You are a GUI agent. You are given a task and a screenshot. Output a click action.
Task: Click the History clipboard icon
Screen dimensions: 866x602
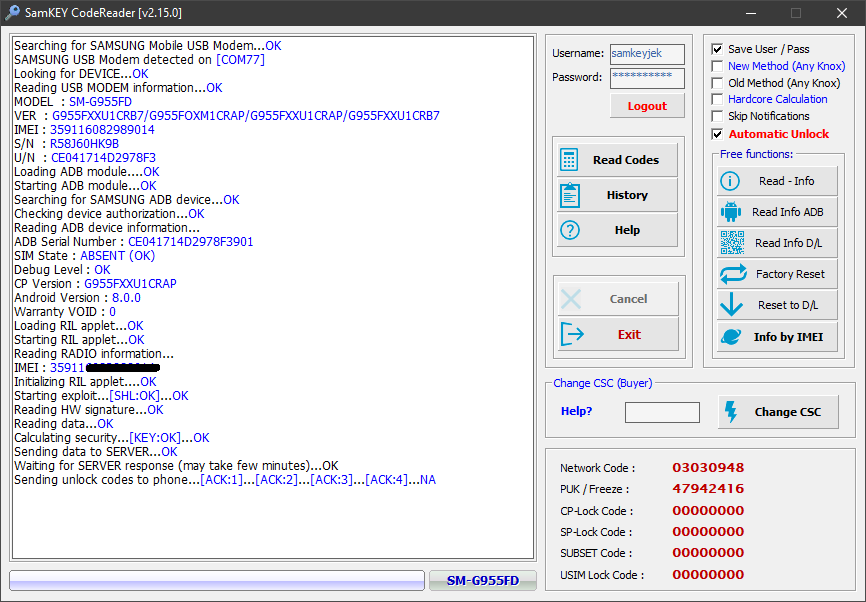570,195
